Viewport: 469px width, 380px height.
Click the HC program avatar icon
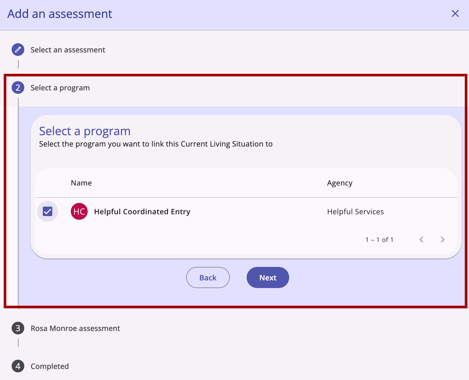click(x=79, y=211)
